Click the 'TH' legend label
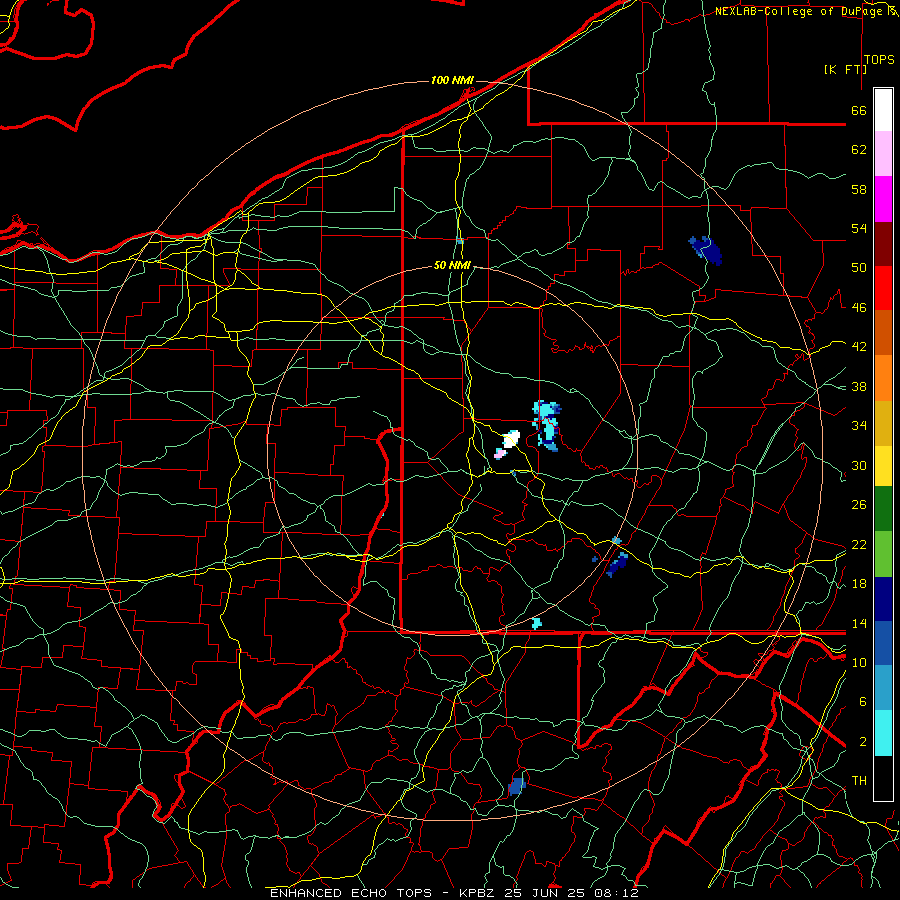Viewport: 900px width, 900px height. [859, 781]
